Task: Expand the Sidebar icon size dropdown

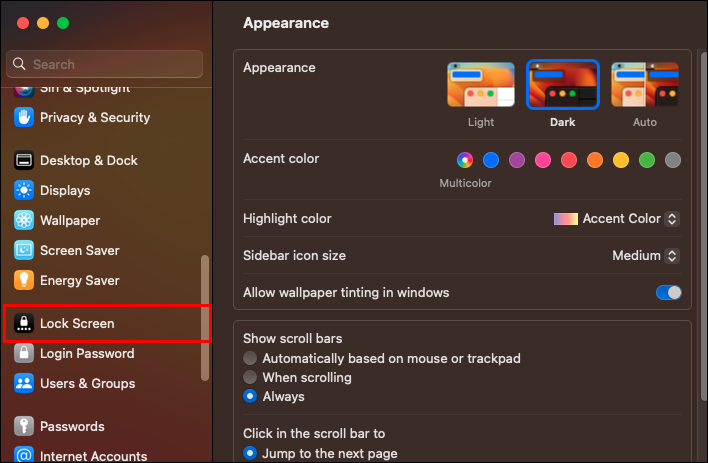Action: tap(646, 256)
